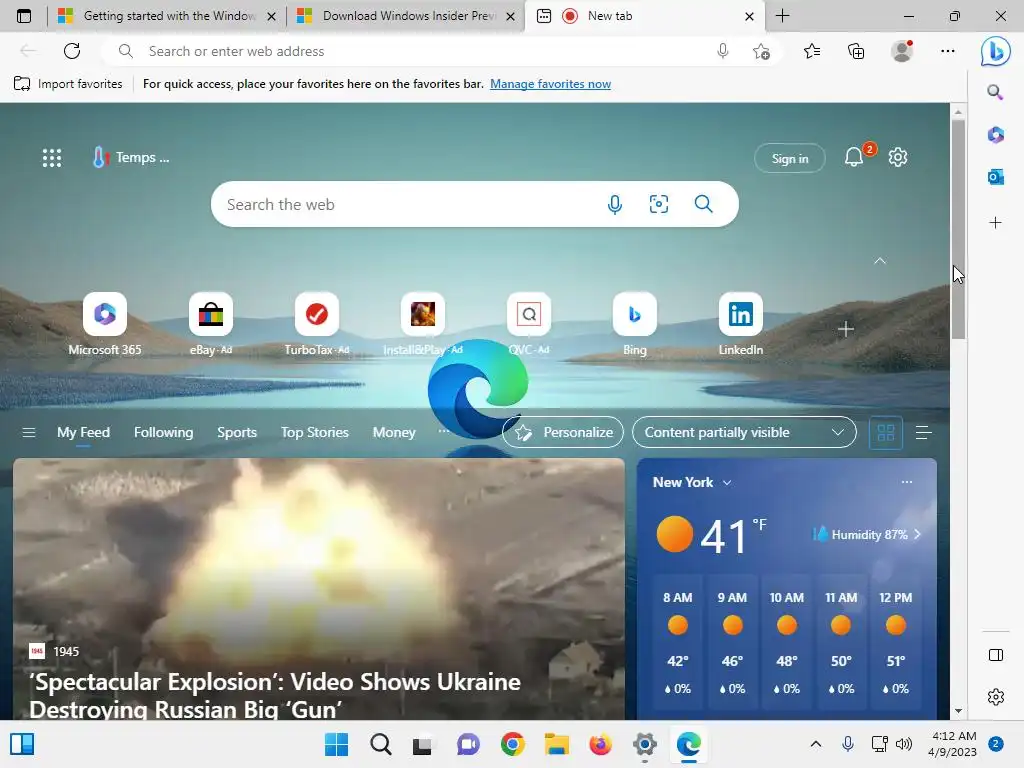Click the sidebar search icon
This screenshot has height=768, width=1024.
995,92
